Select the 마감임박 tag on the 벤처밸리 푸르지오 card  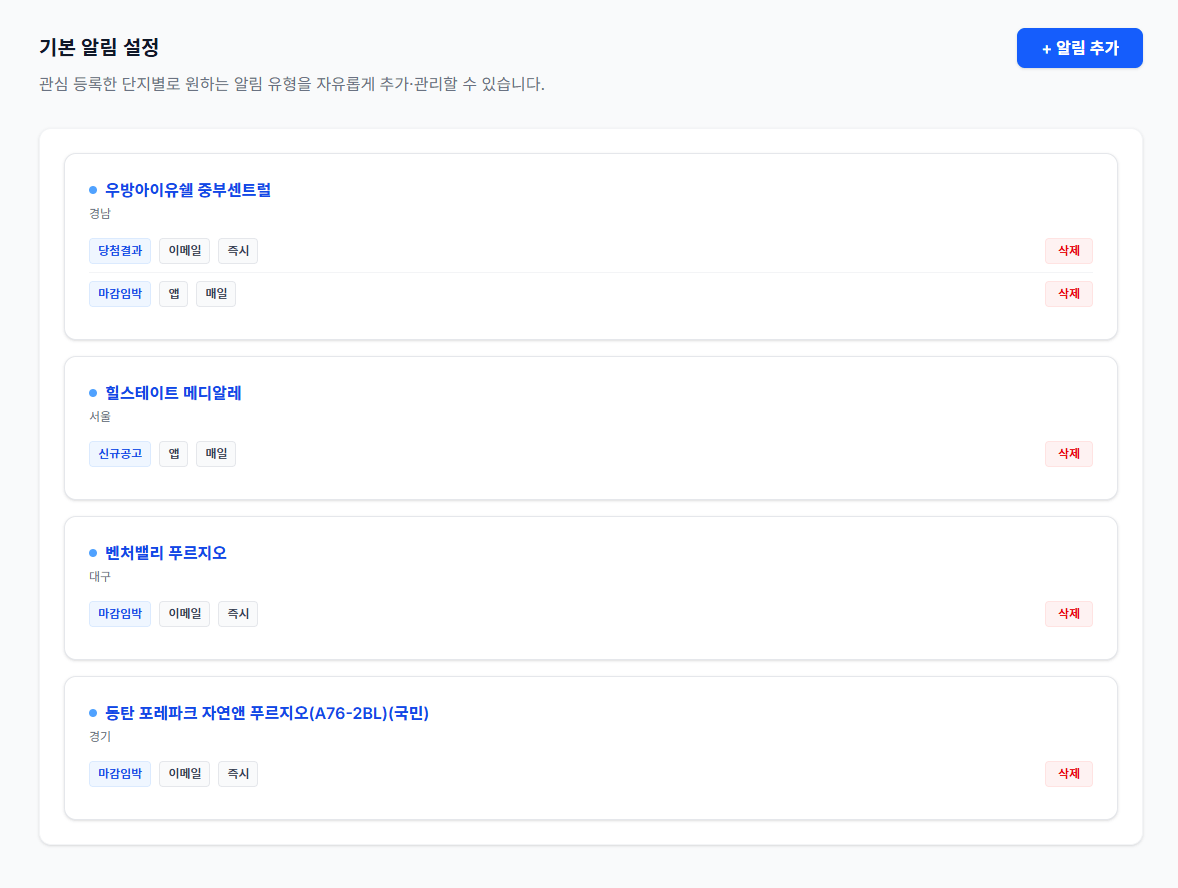[120, 613]
